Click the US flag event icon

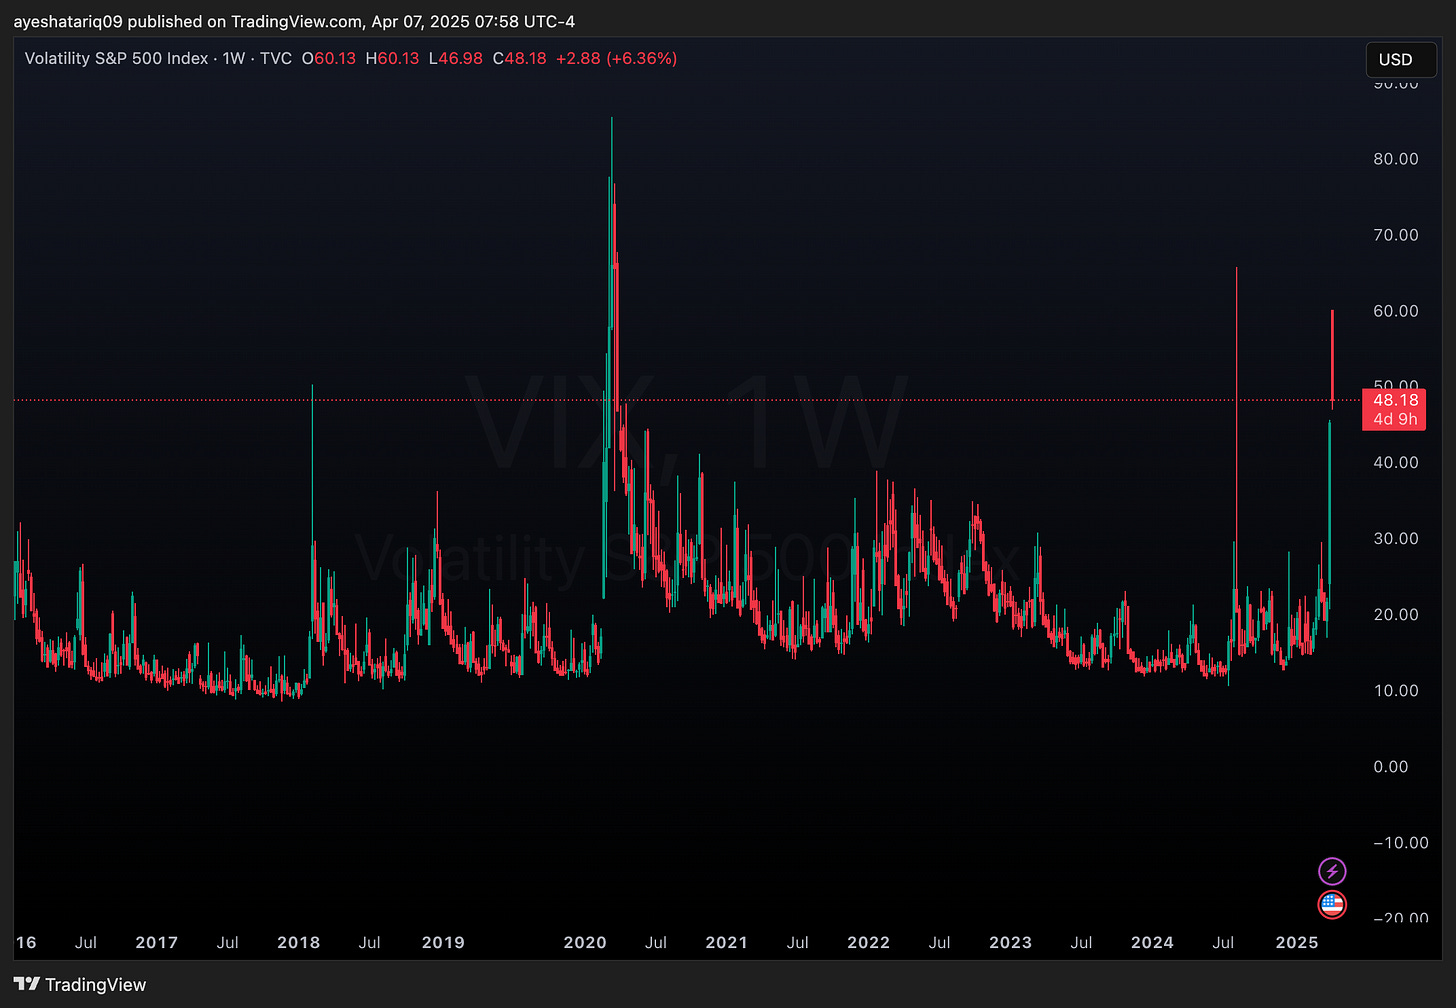(x=1332, y=905)
